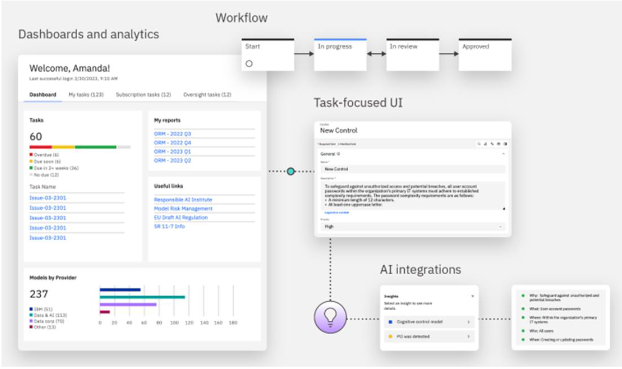622x369 pixels.
Task: Click the green segment of the tasks bar
Action: tap(96, 147)
